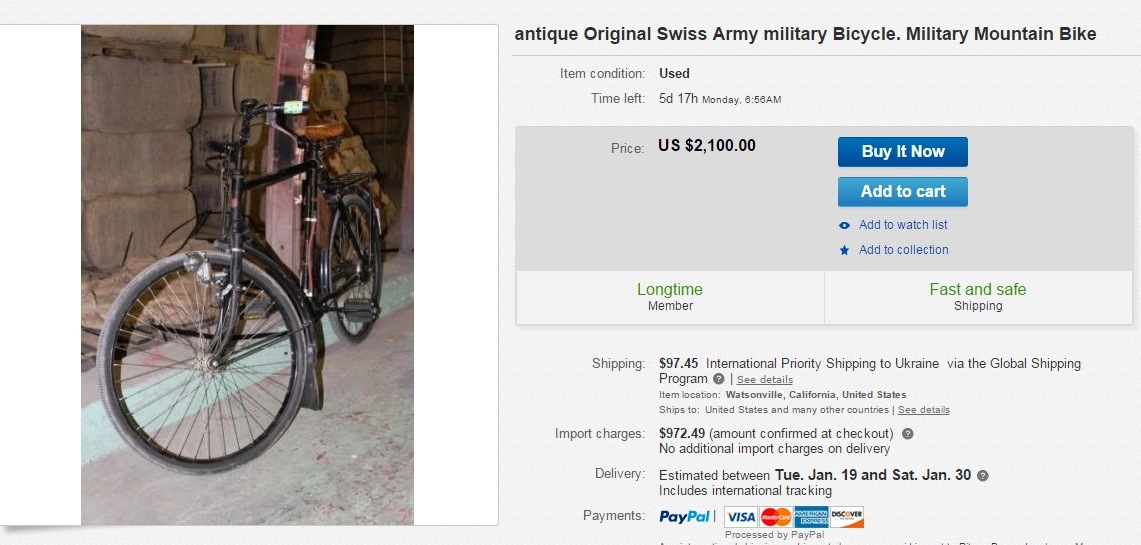Click the star icon beside collection
Viewport: 1141px width, 545px height.
tap(845, 250)
